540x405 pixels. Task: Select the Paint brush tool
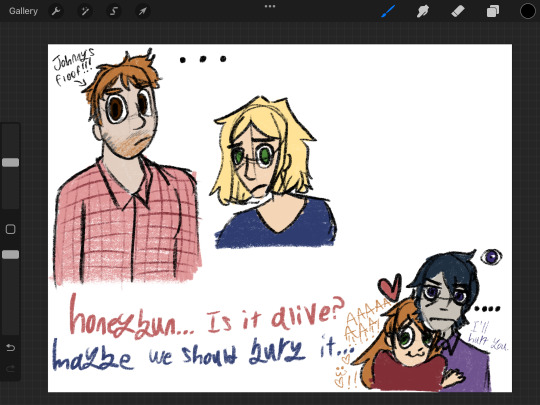[x=388, y=11]
